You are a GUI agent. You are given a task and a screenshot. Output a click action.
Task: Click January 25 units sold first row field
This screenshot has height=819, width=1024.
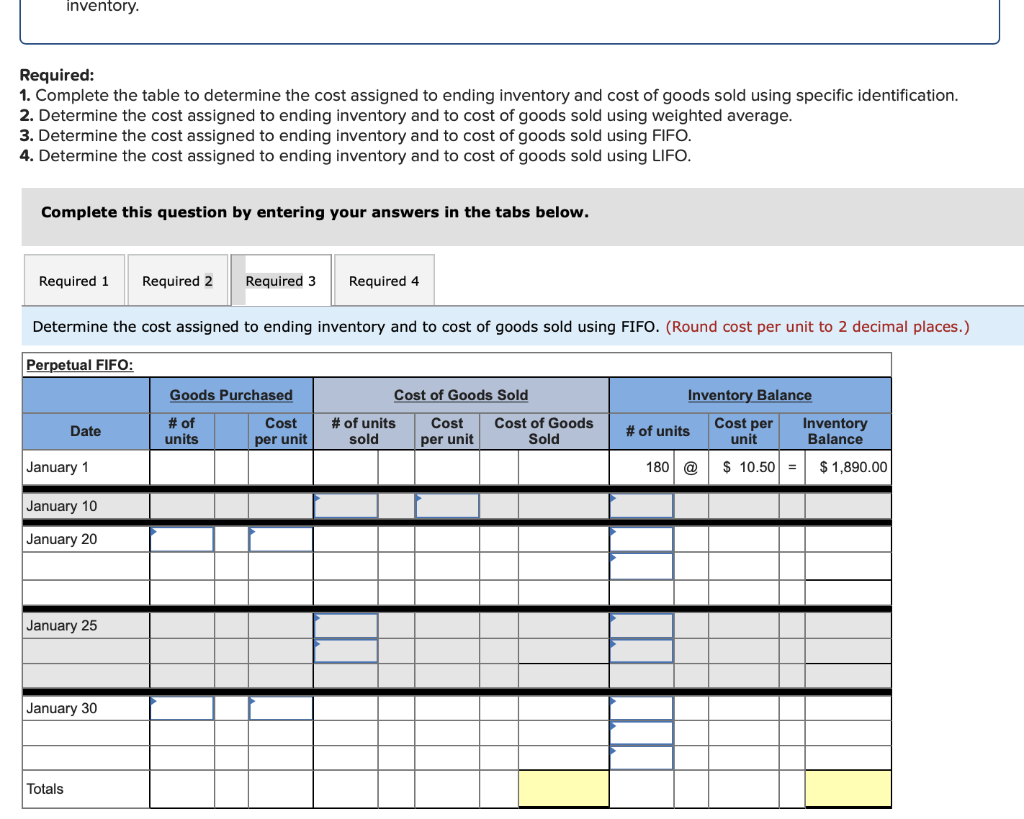[345, 626]
